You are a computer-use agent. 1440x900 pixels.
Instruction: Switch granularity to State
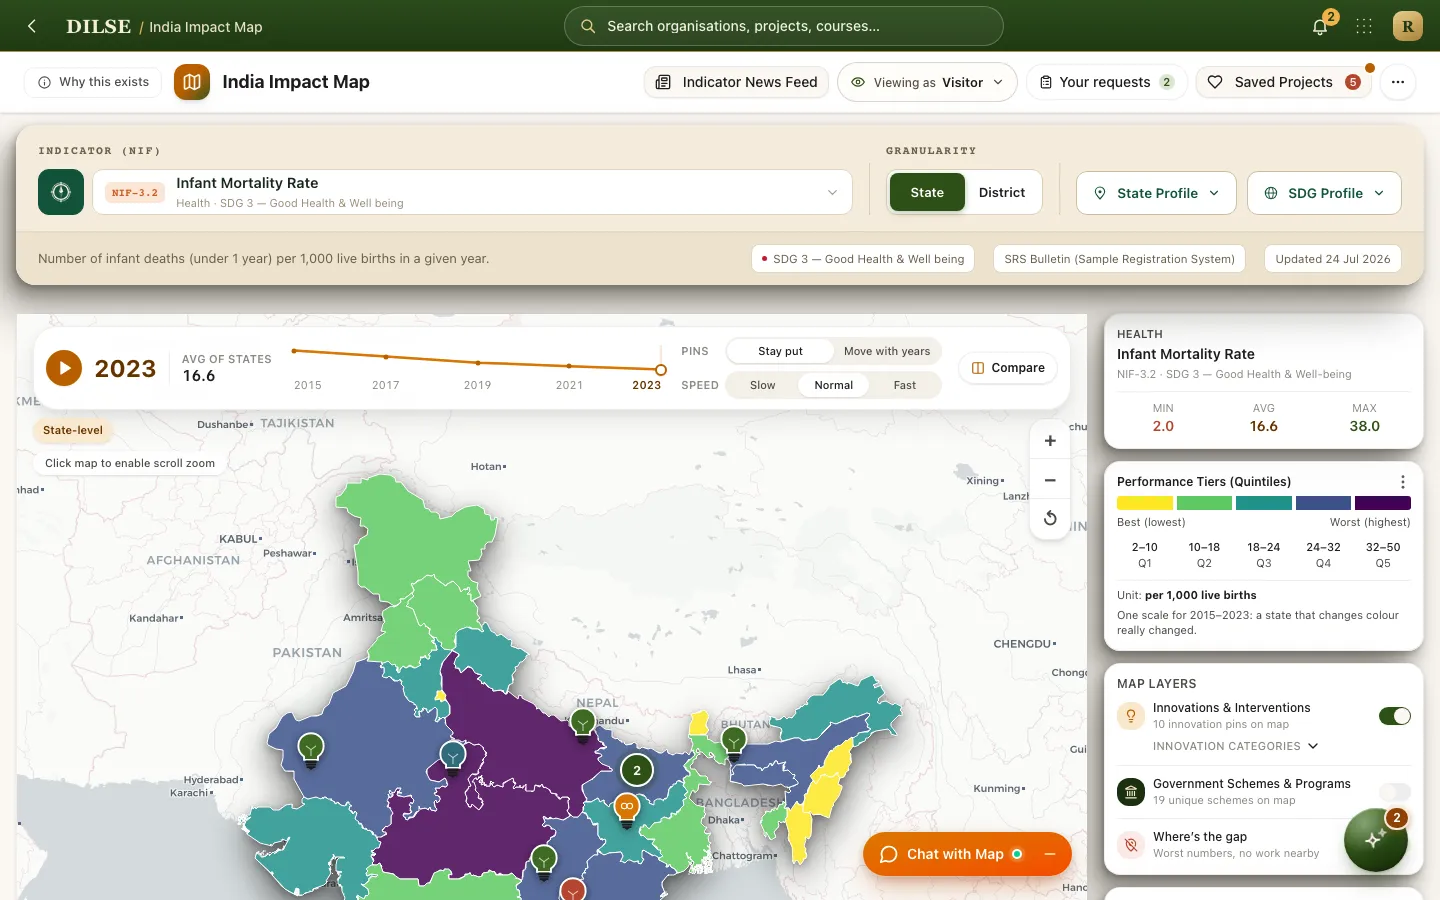(x=927, y=192)
